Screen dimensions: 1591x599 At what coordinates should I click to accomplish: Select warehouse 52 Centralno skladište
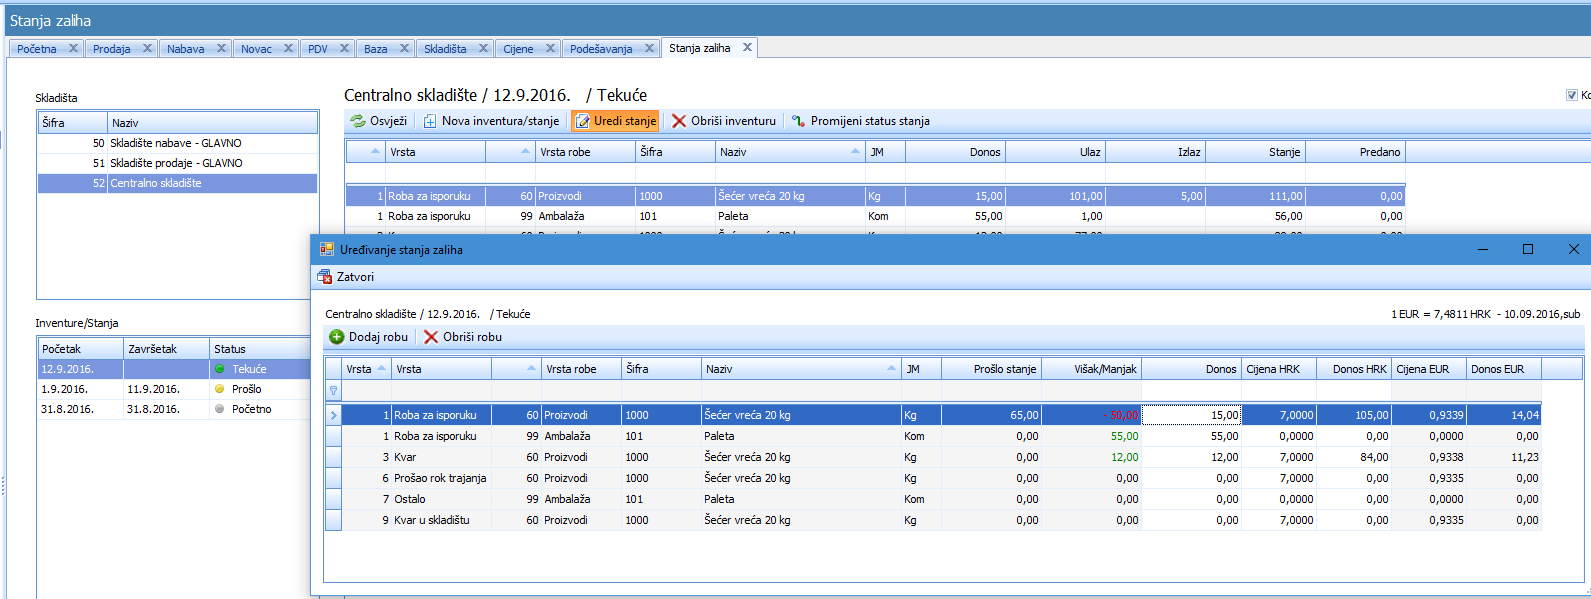point(178,183)
